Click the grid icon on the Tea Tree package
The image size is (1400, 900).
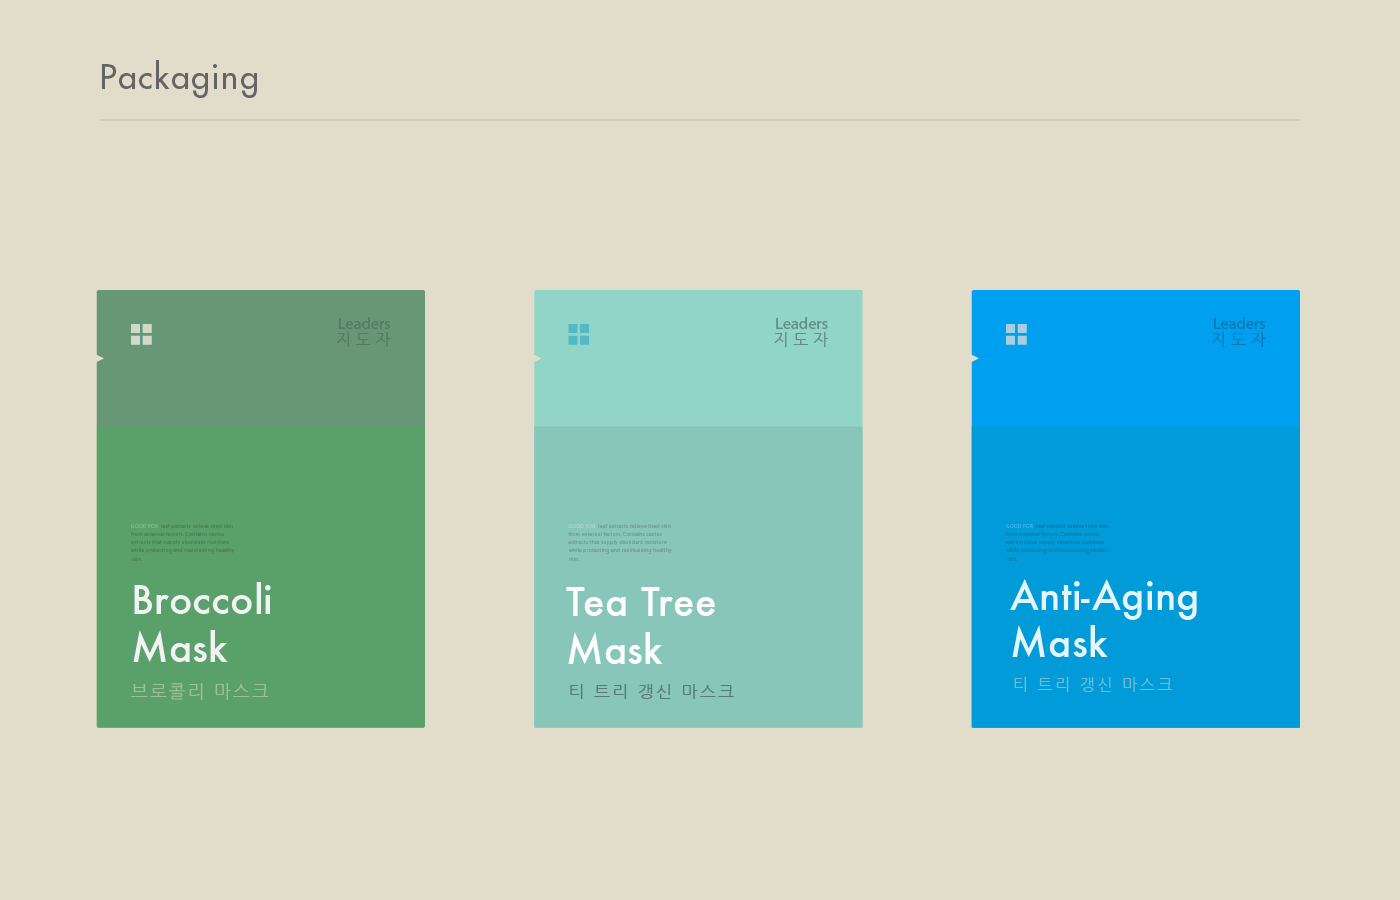pyautogui.click(x=578, y=334)
